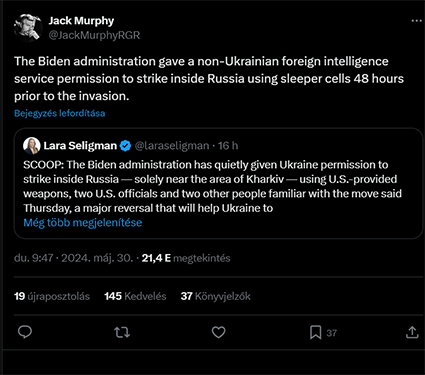The image size is (425, 375).
Task: Open the @JackMurphyRGR handle link
Action: (x=94, y=35)
